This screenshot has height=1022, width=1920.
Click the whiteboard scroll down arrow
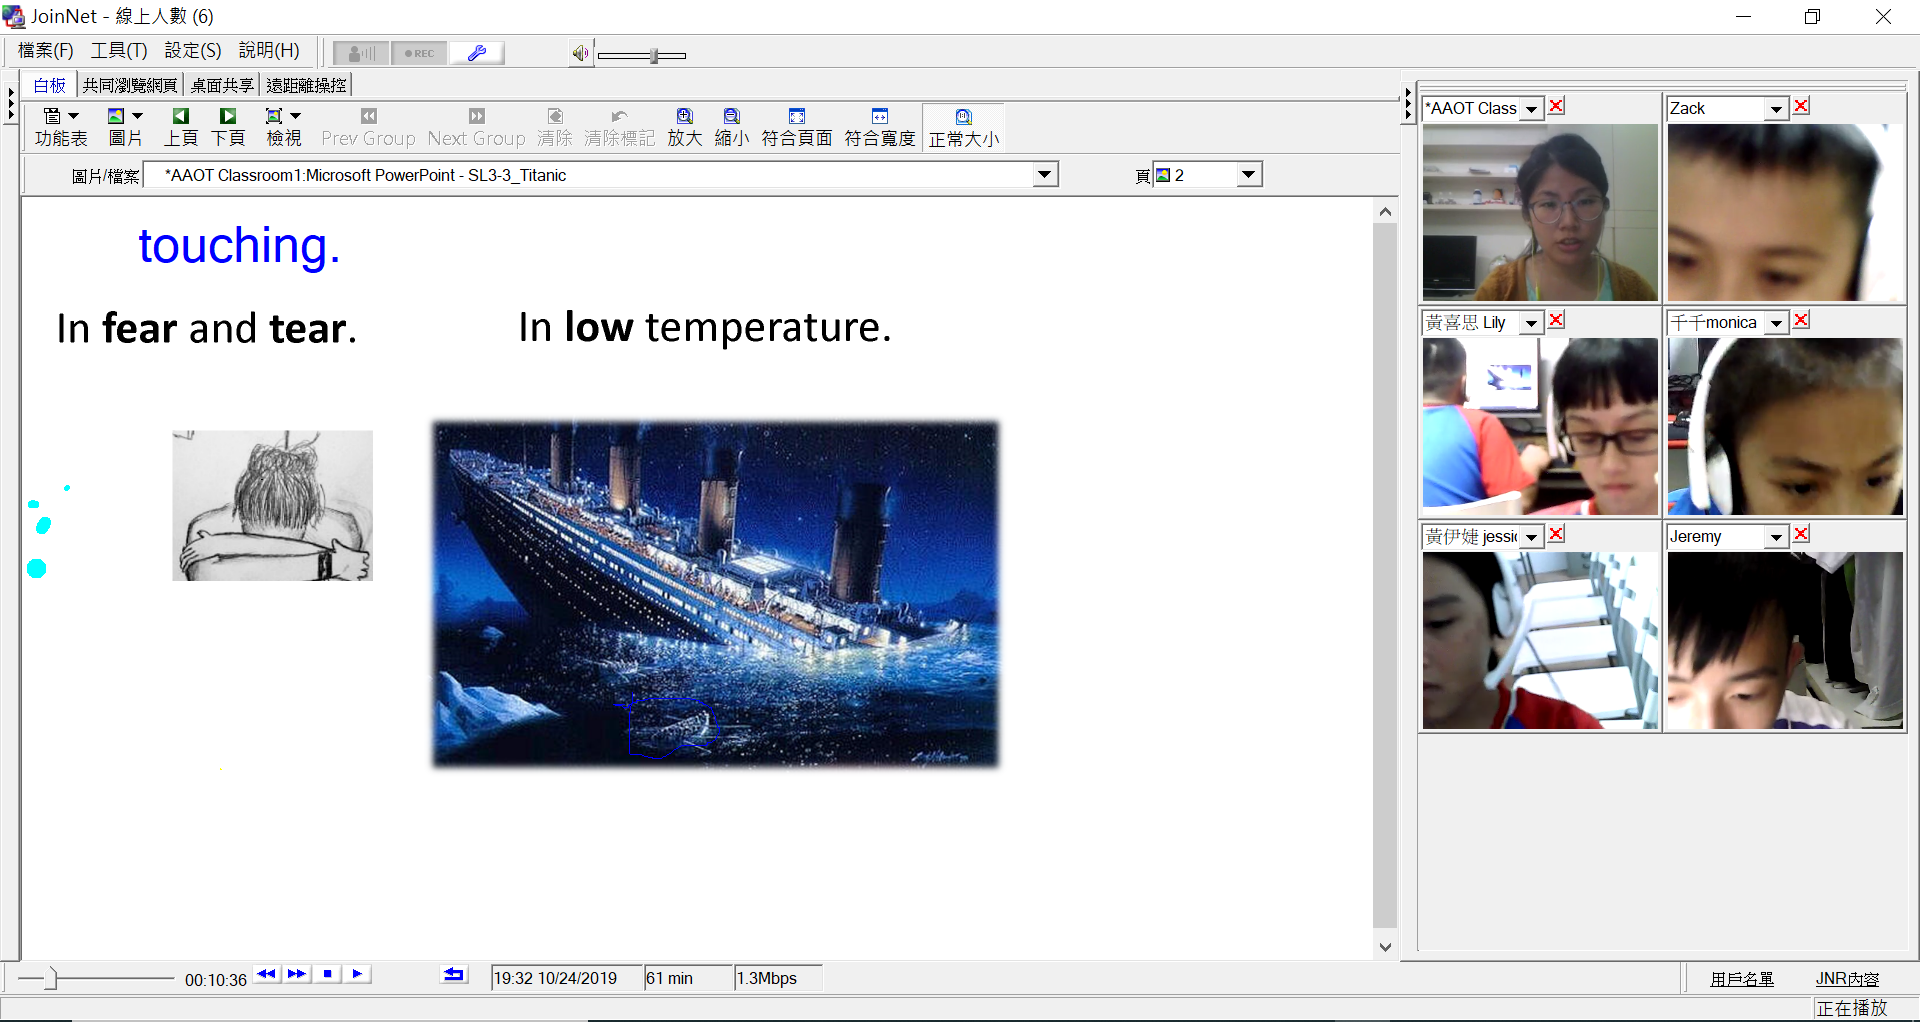click(1385, 947)
